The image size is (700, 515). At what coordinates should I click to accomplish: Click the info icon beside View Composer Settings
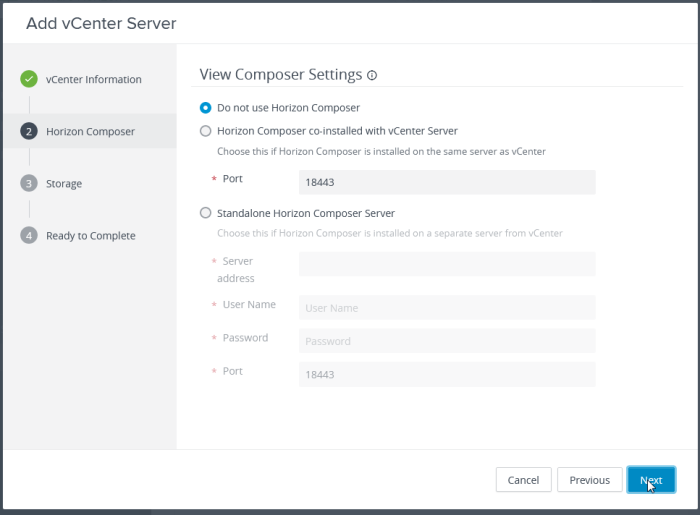pyautogui.click(x=372, y=75)
